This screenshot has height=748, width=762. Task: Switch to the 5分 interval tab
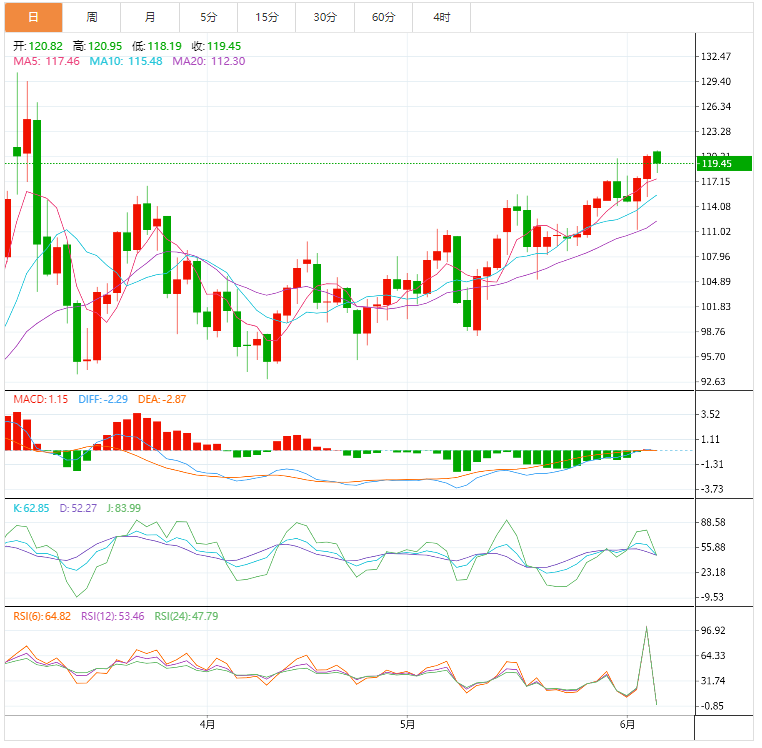[x=208, y=17]
